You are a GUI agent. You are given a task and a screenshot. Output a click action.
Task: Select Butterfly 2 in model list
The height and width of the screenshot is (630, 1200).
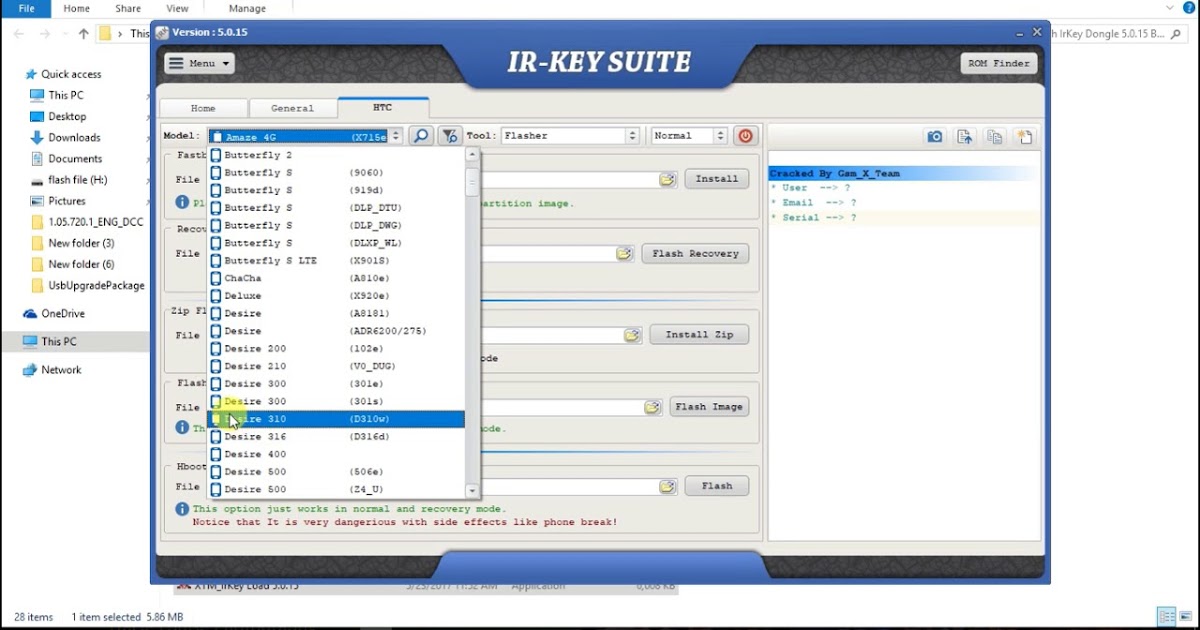(x=336, y=155)
